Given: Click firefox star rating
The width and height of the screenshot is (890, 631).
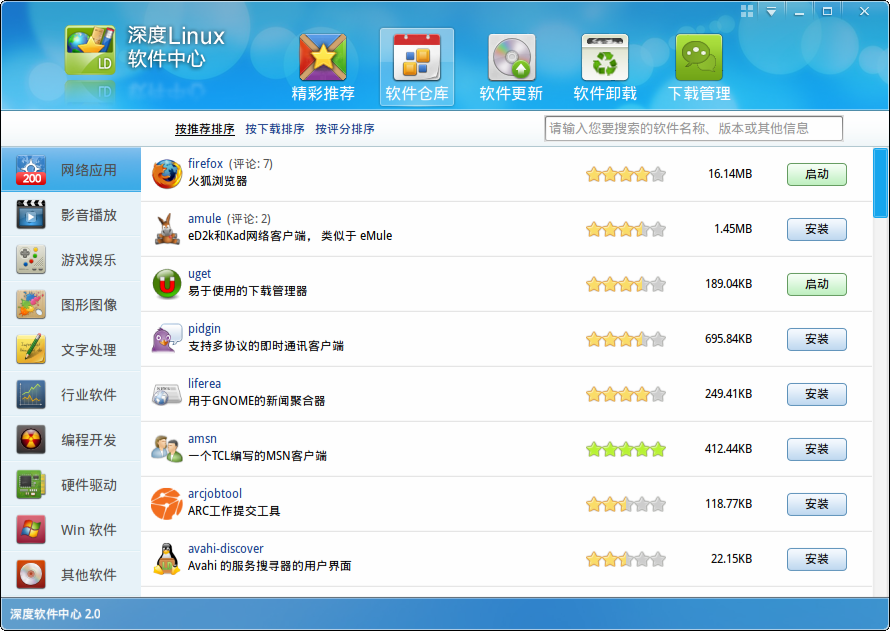Looking at the screenshot, I should (625, 174).
